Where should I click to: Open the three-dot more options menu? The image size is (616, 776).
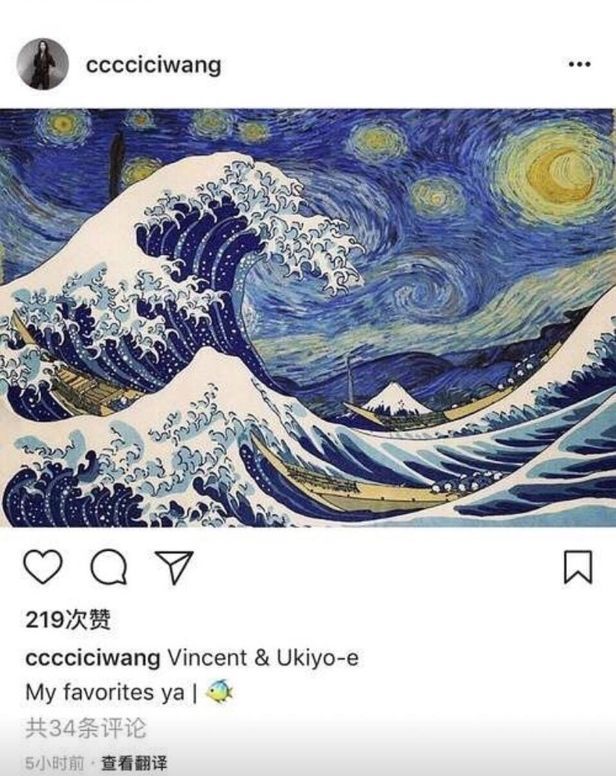point(579,64)
